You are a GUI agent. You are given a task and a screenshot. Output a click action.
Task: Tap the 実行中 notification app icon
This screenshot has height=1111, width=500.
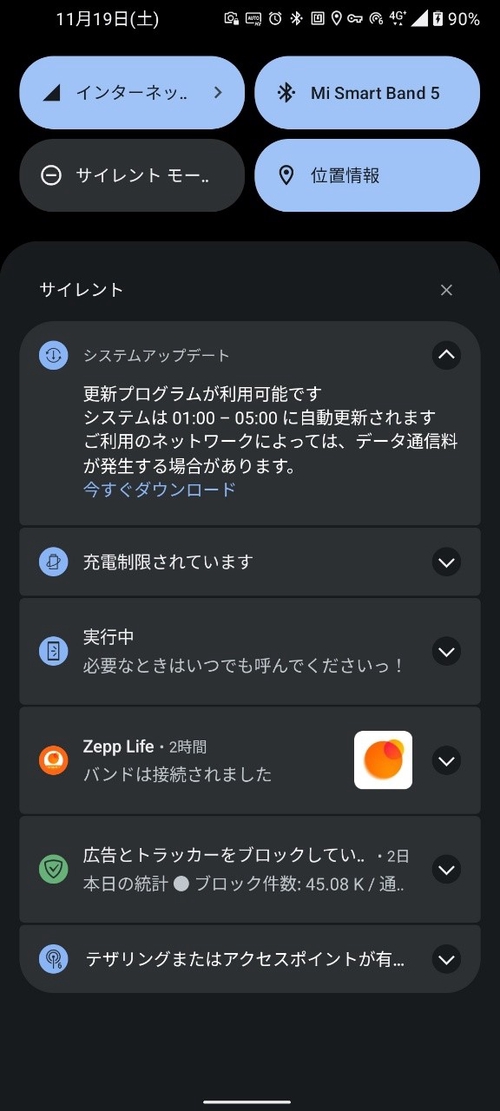[x=53, y=652]
